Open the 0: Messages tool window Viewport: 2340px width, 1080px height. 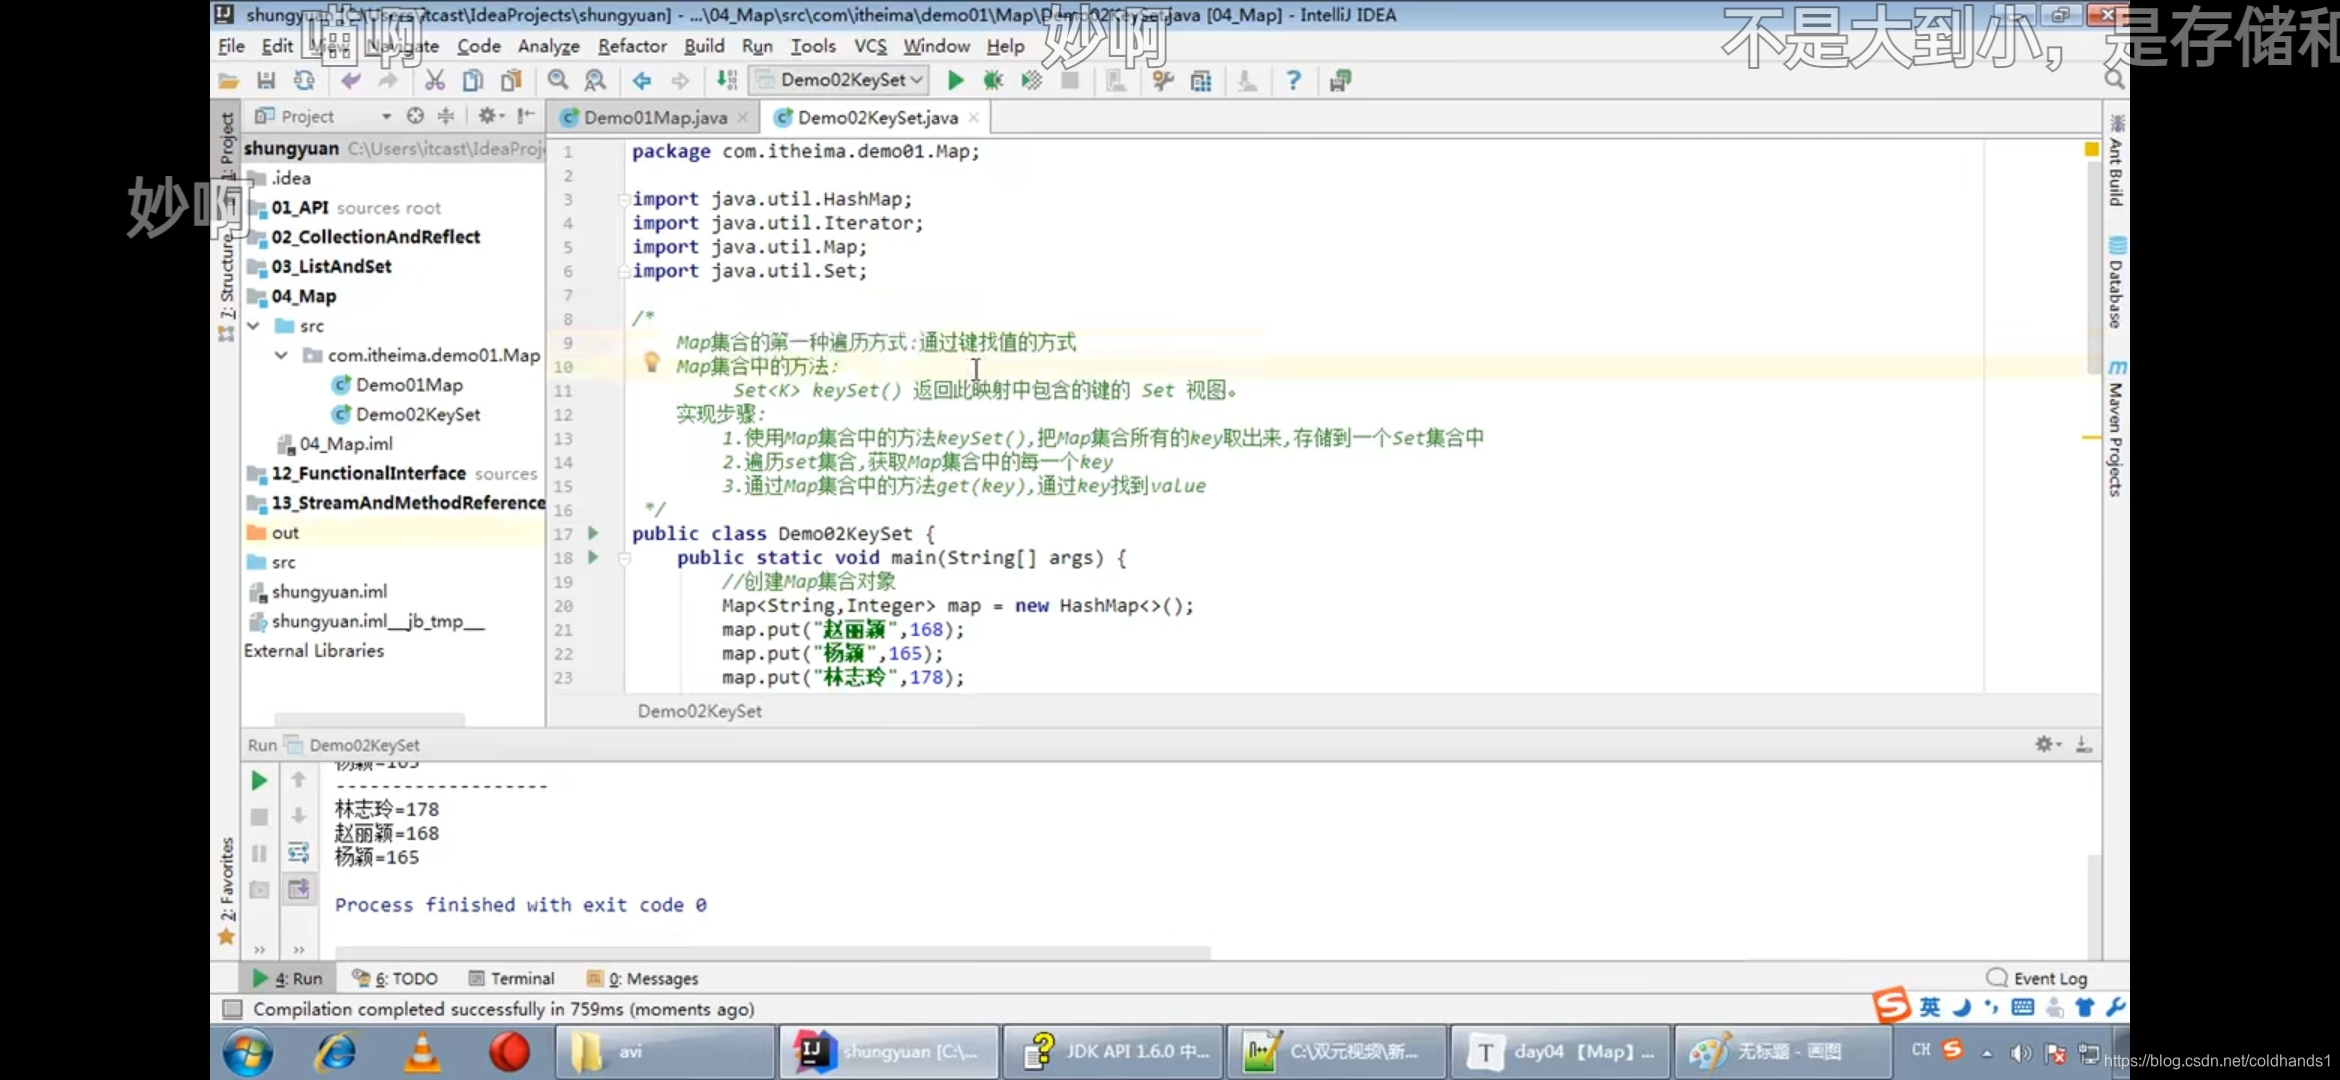pos(642,979)
